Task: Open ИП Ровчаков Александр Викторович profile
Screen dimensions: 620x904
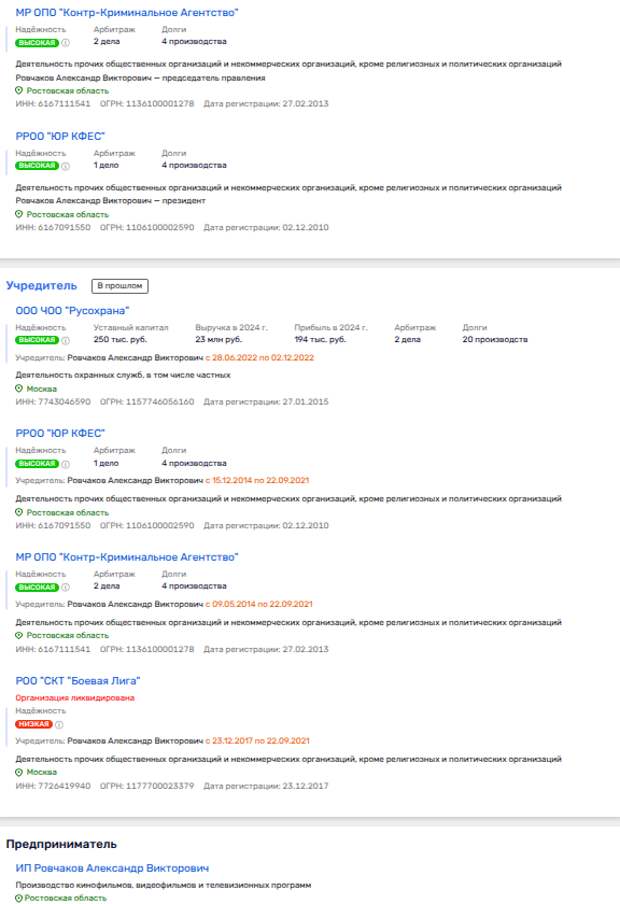Action: [x=112, y=868]
